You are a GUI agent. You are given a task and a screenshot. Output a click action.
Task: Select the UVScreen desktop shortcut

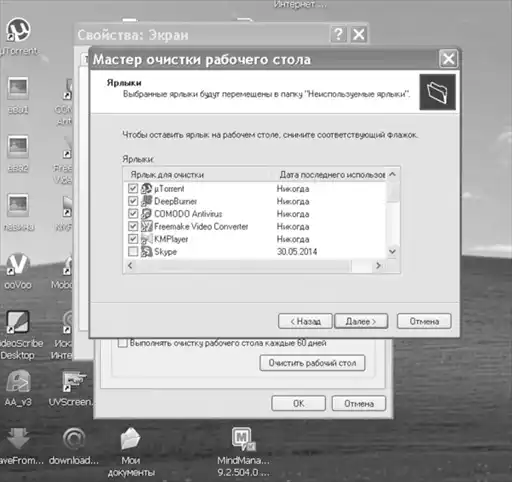[73, 382]
